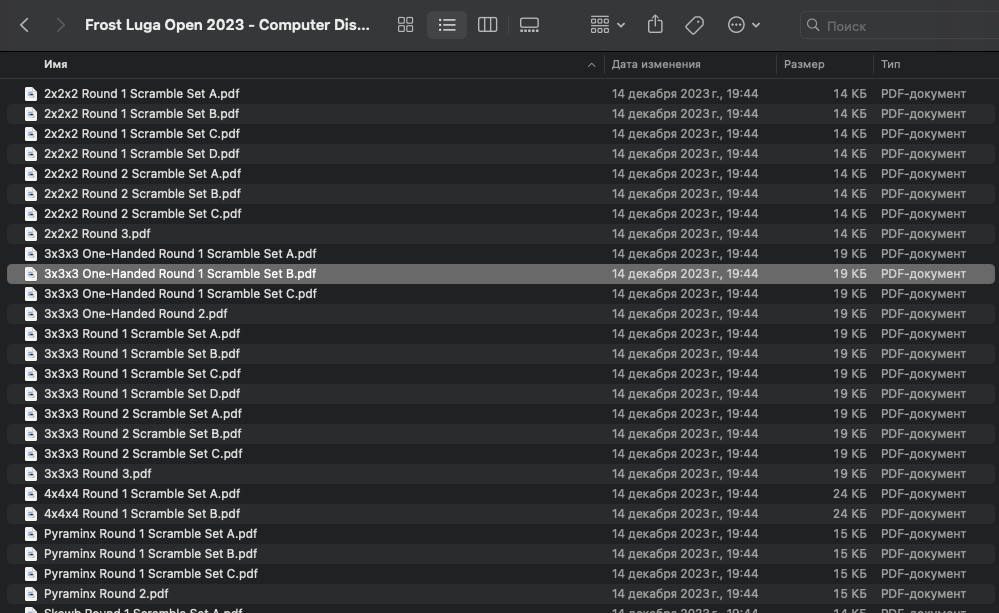Image resolution: width=999 pixels, height=613 pixels.
Task: Toggle the sort order chevron in Имя header
Action: 592,64
